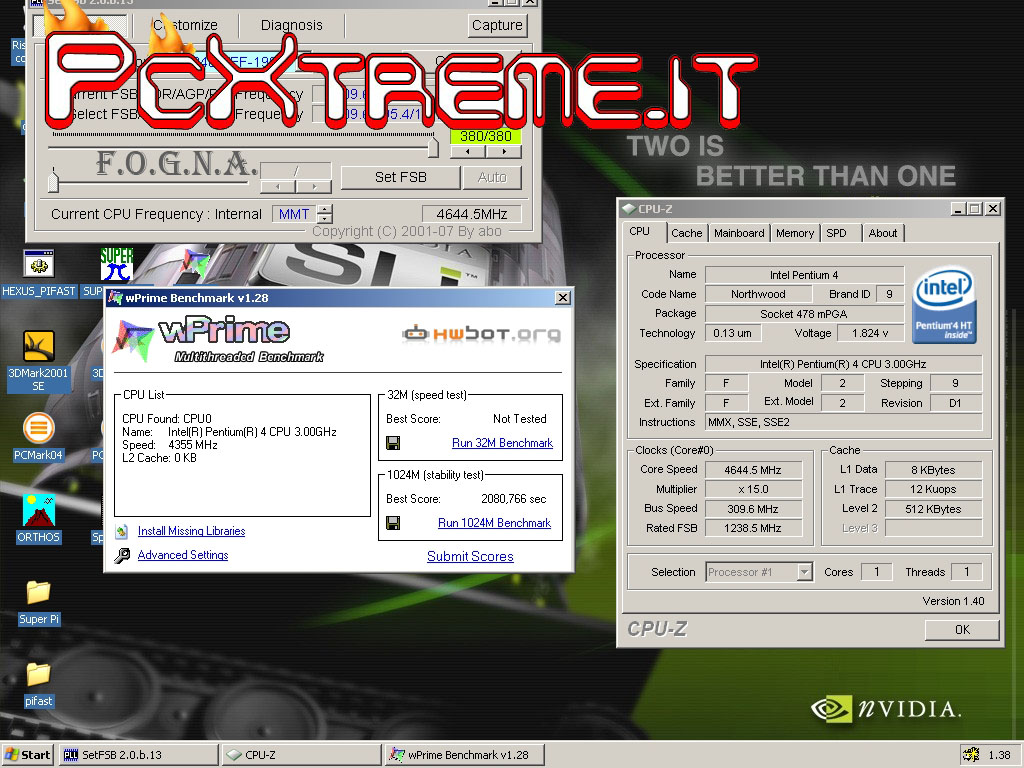Increase the MMT spinner in SetFSB
Screen dimensions: 1024x768
[x=325, y=209]
